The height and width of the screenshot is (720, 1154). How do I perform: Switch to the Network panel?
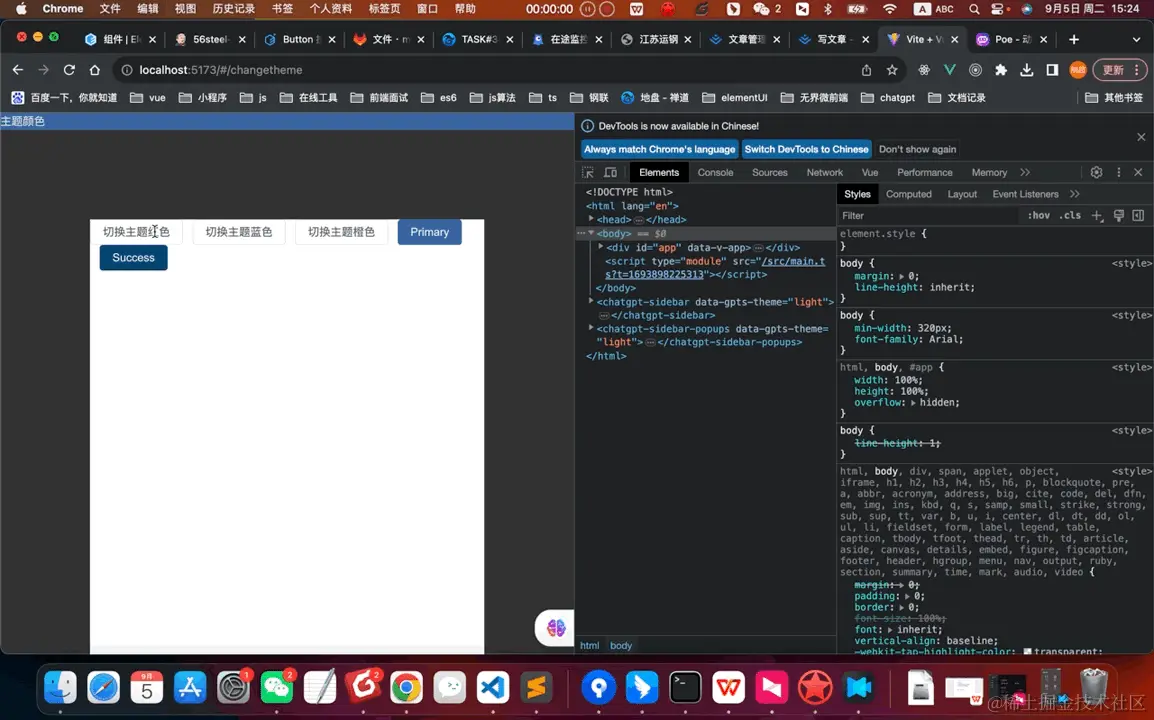tap(824, 172)
